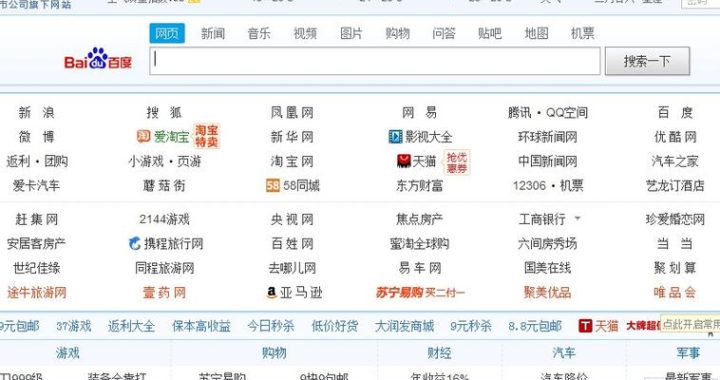The height and width of the screenshot is (380, 720).
Task: Click the 淘宝特卖 badge
Action: click(206, 136)
